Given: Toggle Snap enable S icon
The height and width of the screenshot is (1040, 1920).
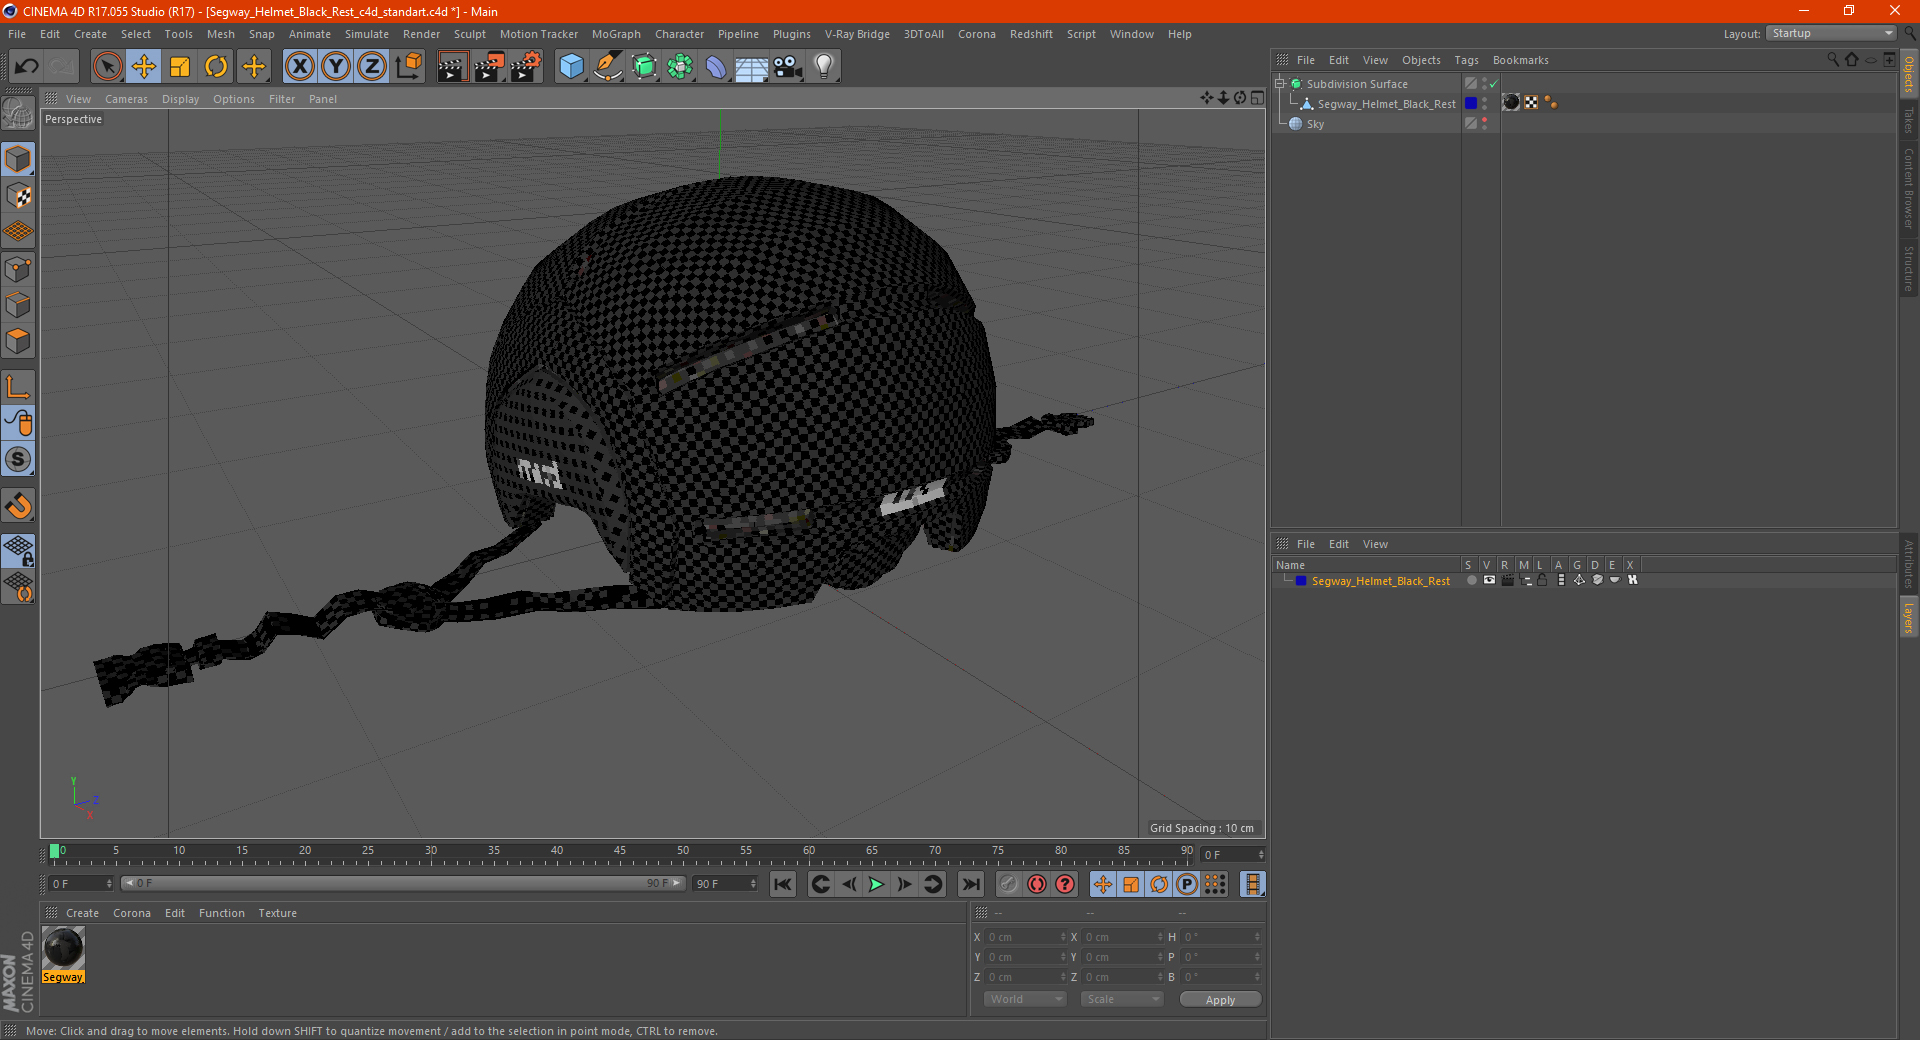Looking at the screenshot, I should click(18, 460).
